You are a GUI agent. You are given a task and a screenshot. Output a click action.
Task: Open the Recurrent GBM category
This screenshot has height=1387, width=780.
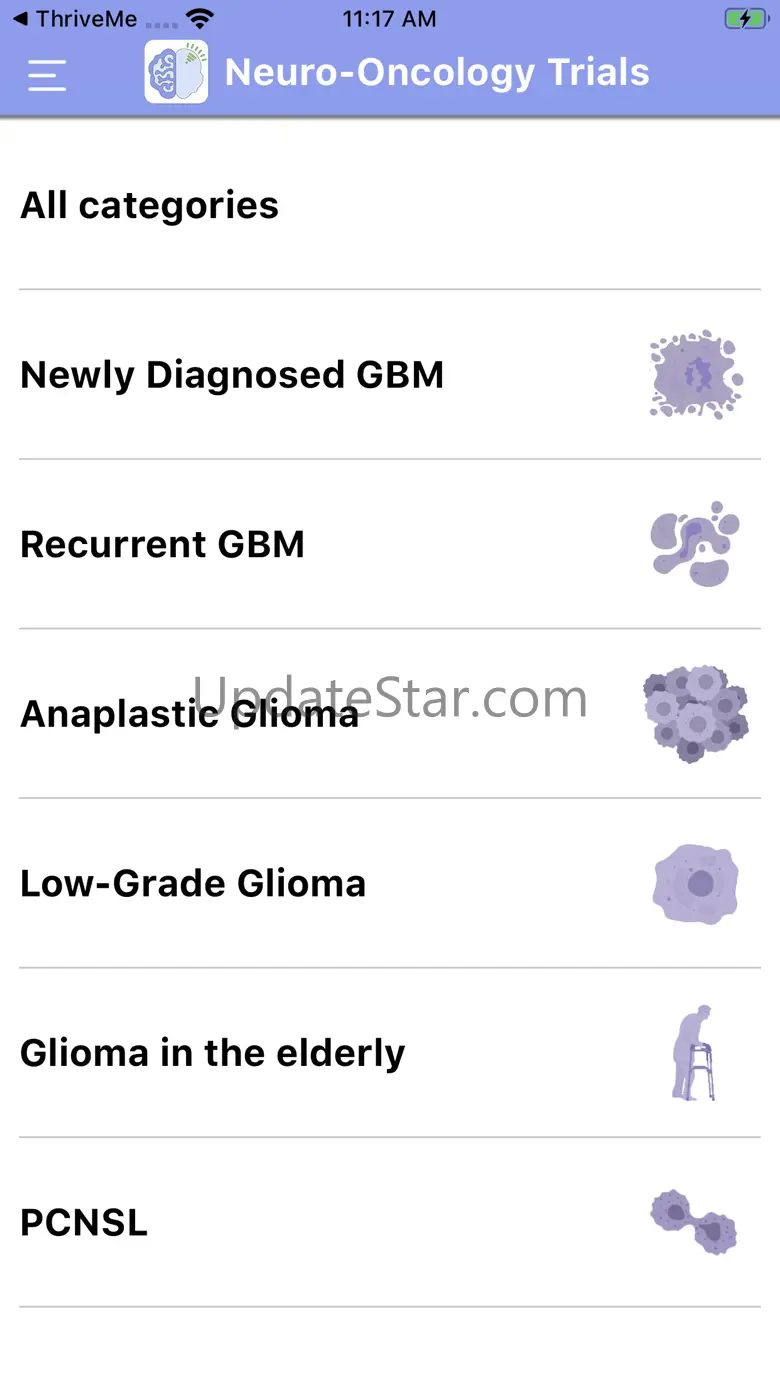[163, 545]
